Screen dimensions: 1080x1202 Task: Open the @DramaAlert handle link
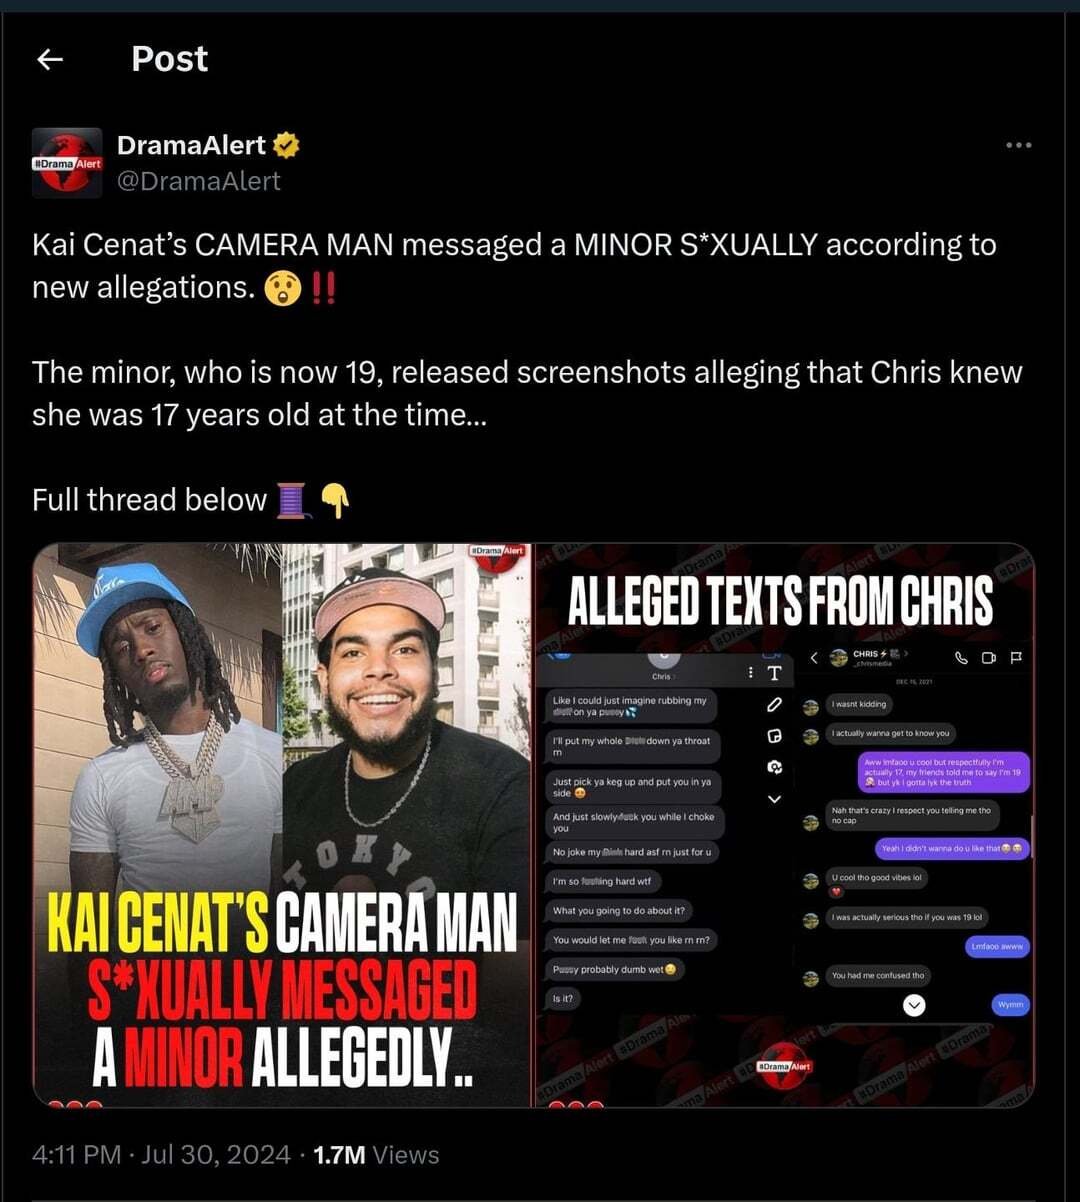(199, 181)
